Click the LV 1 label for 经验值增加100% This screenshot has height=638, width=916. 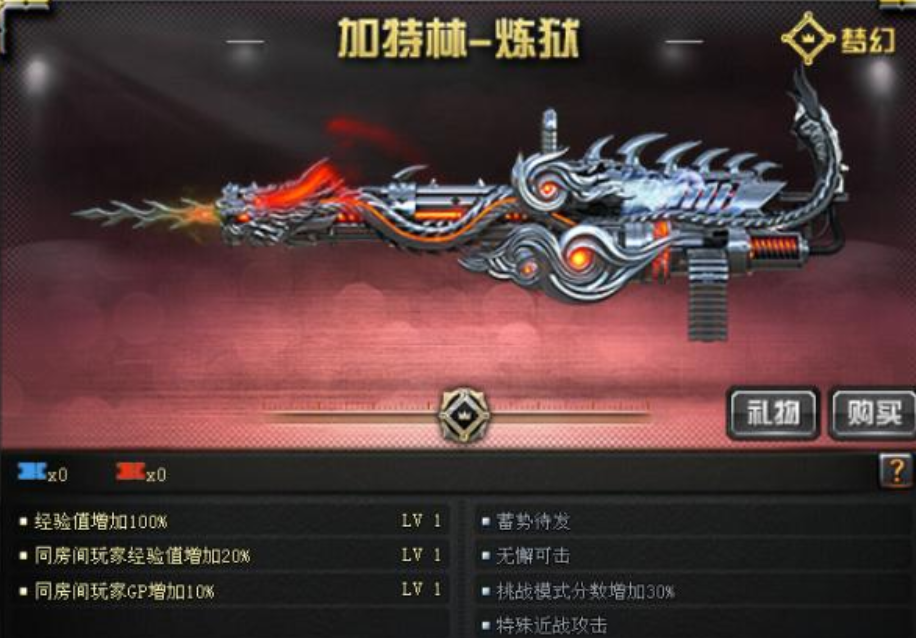tap(421, 521)
